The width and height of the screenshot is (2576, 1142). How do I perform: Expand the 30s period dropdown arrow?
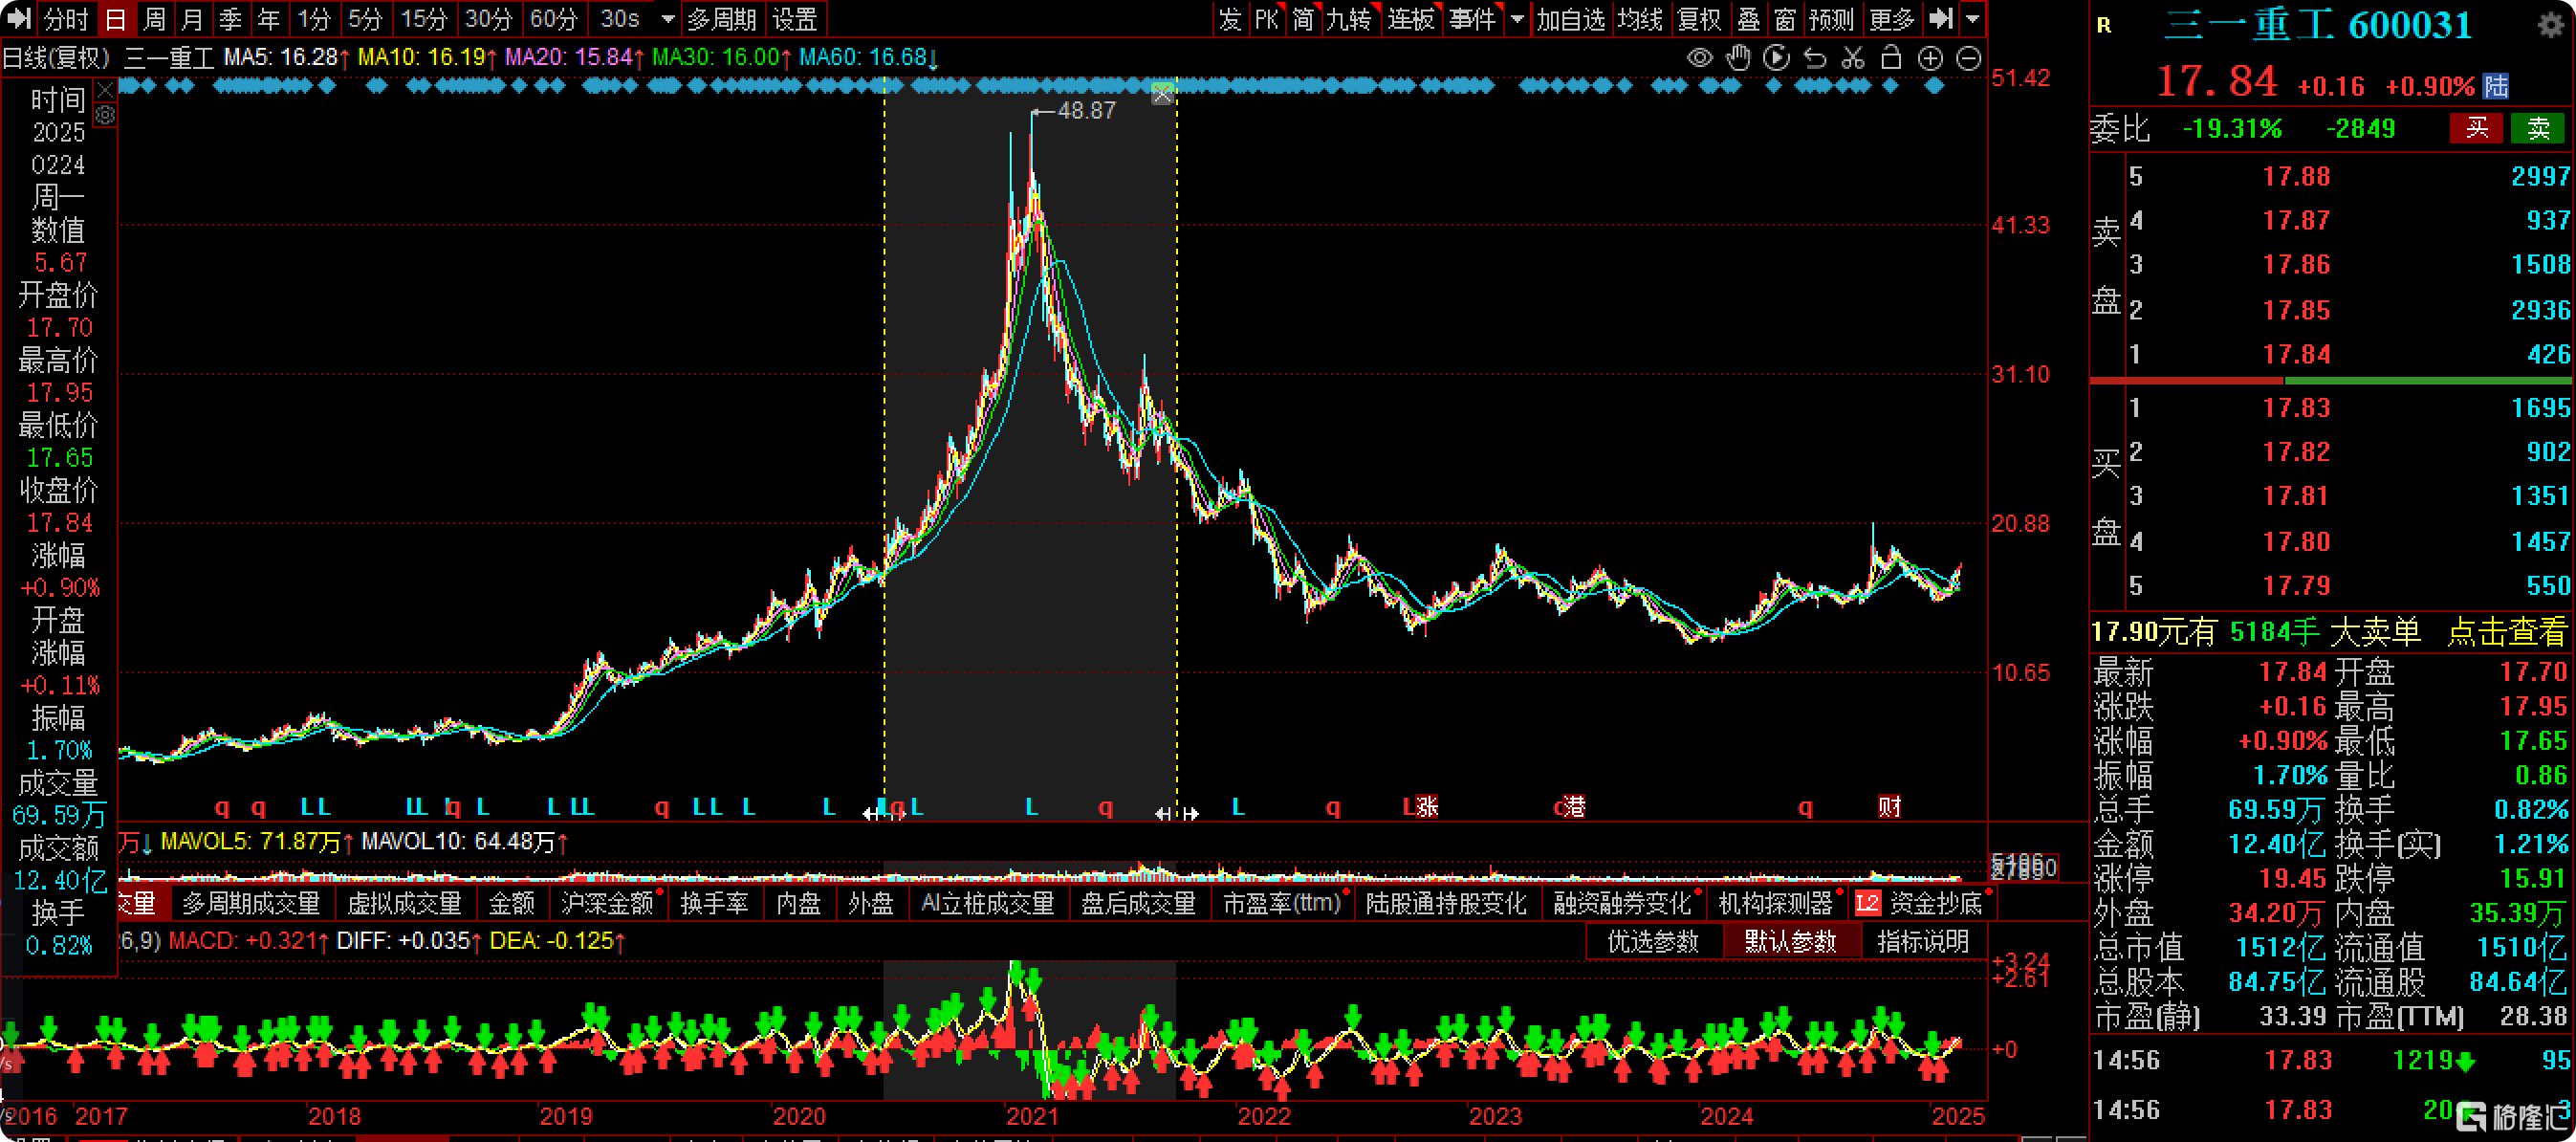(x=668, y=19)
